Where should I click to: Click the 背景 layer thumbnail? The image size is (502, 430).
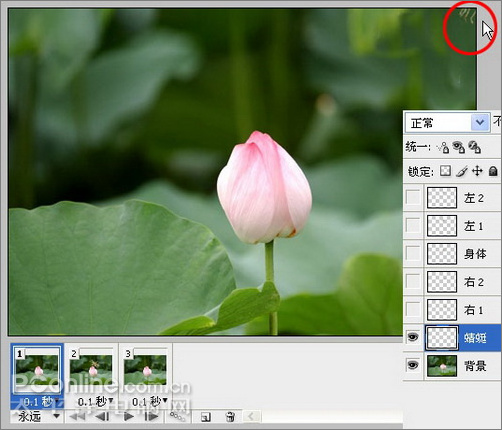442,366
